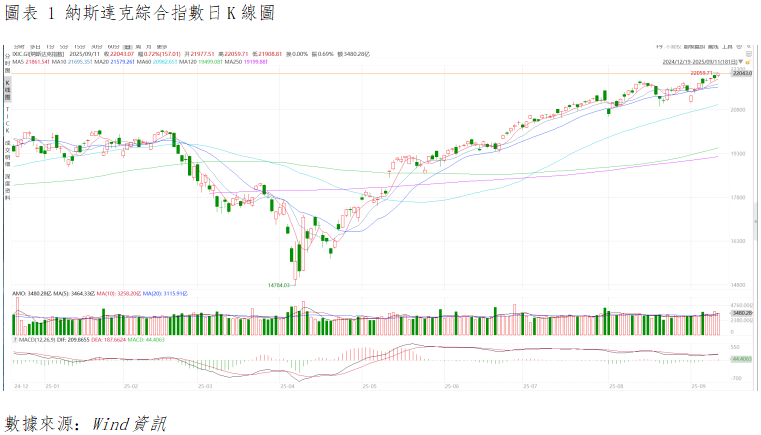Click the 25-04 date axis label
The width and height of the screenshot is (761, 435).
287,386
